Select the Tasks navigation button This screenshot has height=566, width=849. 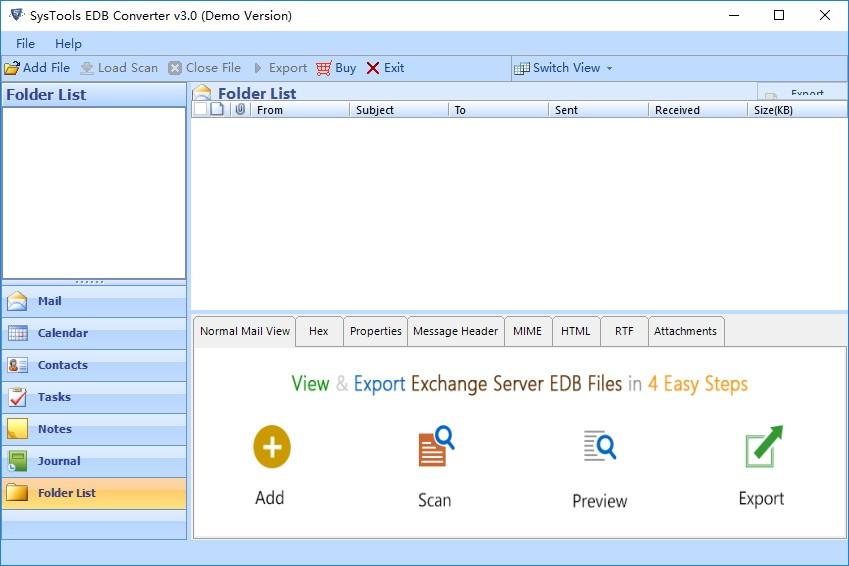click(x=94, y=397)
